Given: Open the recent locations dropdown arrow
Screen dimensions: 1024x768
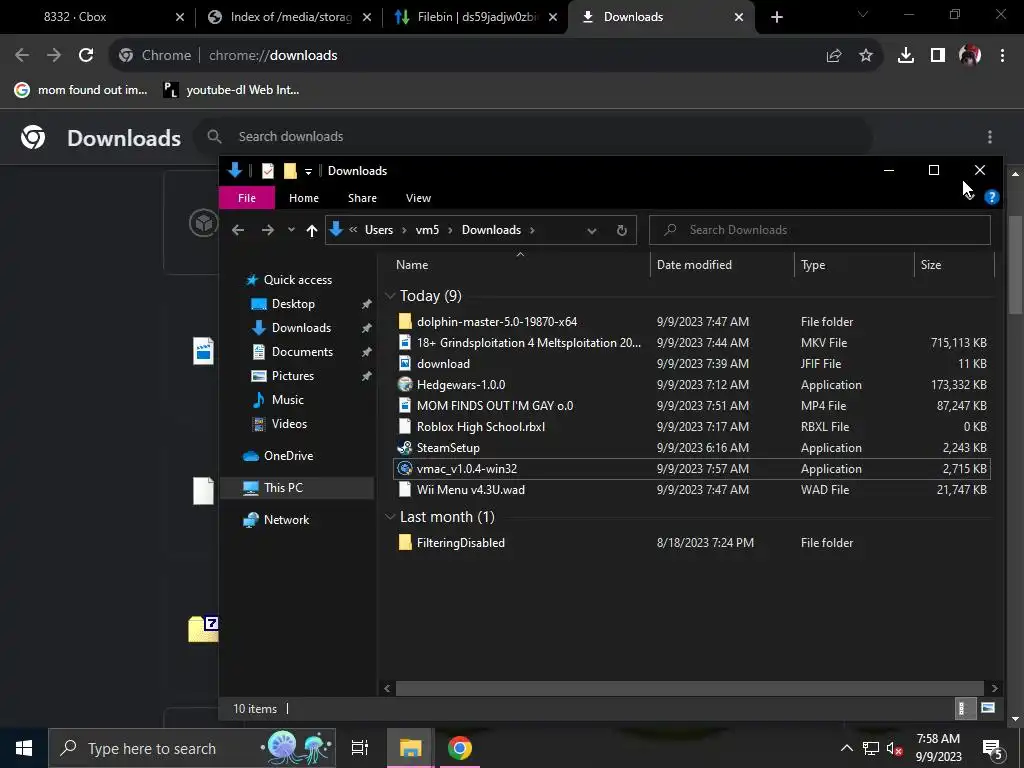Looking at the screenshot, I should (291, 230).
